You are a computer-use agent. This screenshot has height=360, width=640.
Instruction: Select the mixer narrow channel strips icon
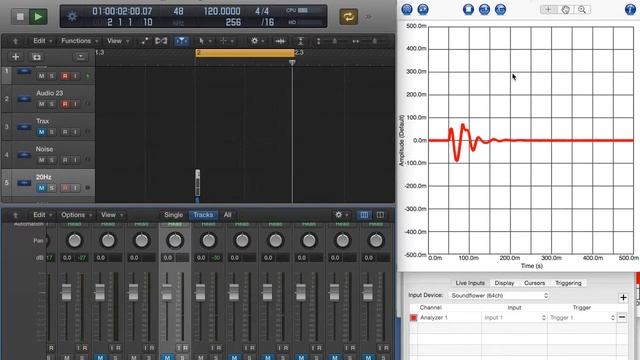coord(364,215)
